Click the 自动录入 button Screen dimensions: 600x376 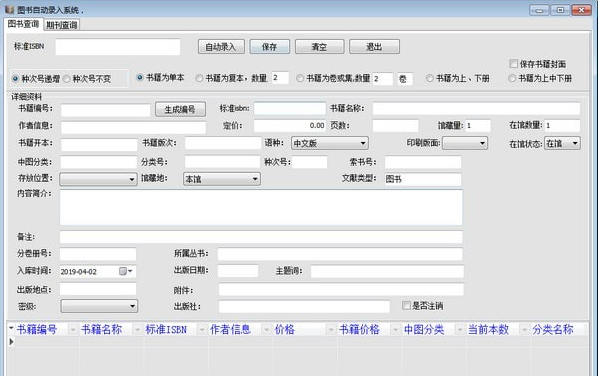(x=221, y=47)
